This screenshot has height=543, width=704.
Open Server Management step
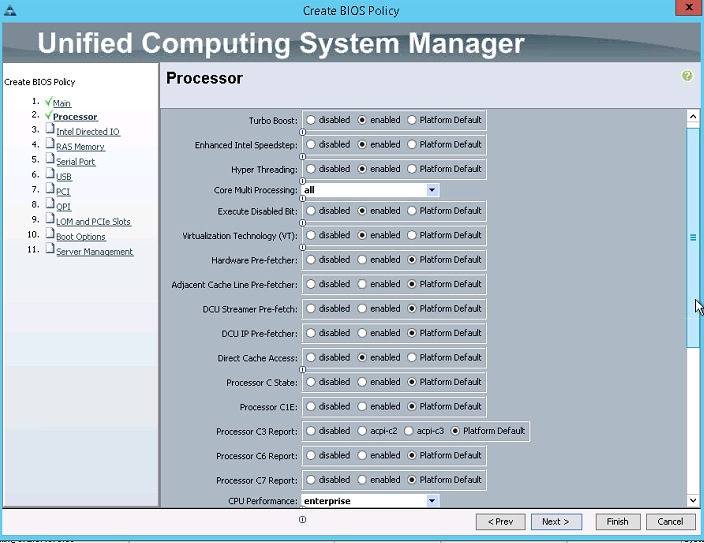point(95,252)
